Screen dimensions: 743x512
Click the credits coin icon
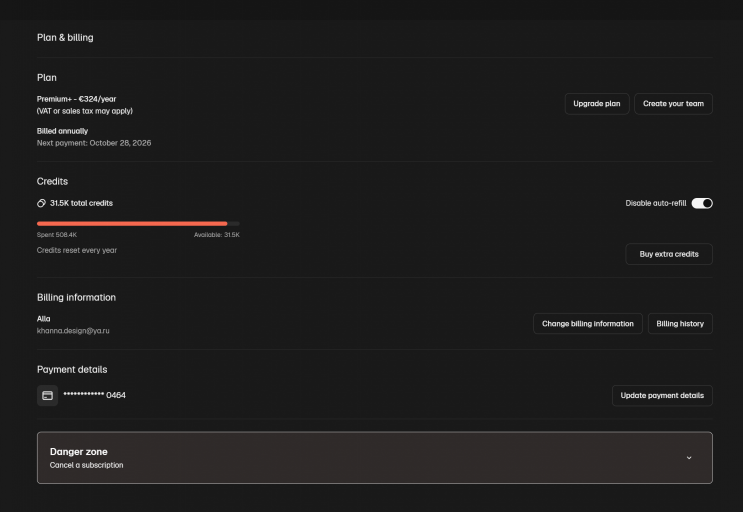[x=42, y=203]
